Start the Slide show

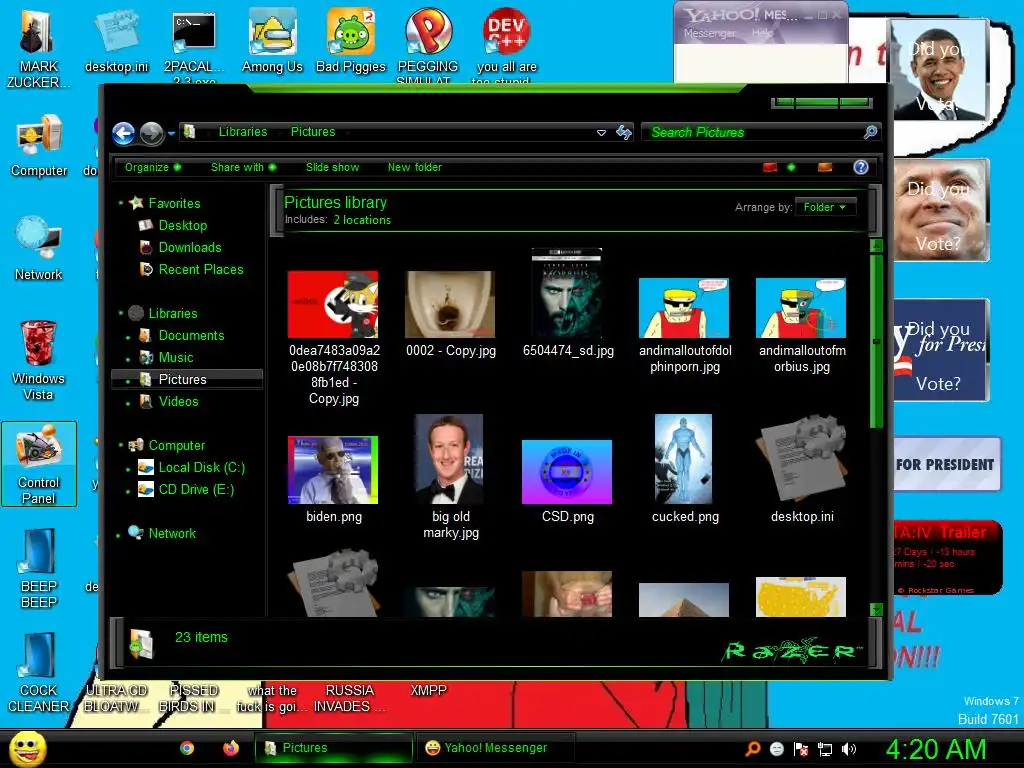tap(332, 167)
